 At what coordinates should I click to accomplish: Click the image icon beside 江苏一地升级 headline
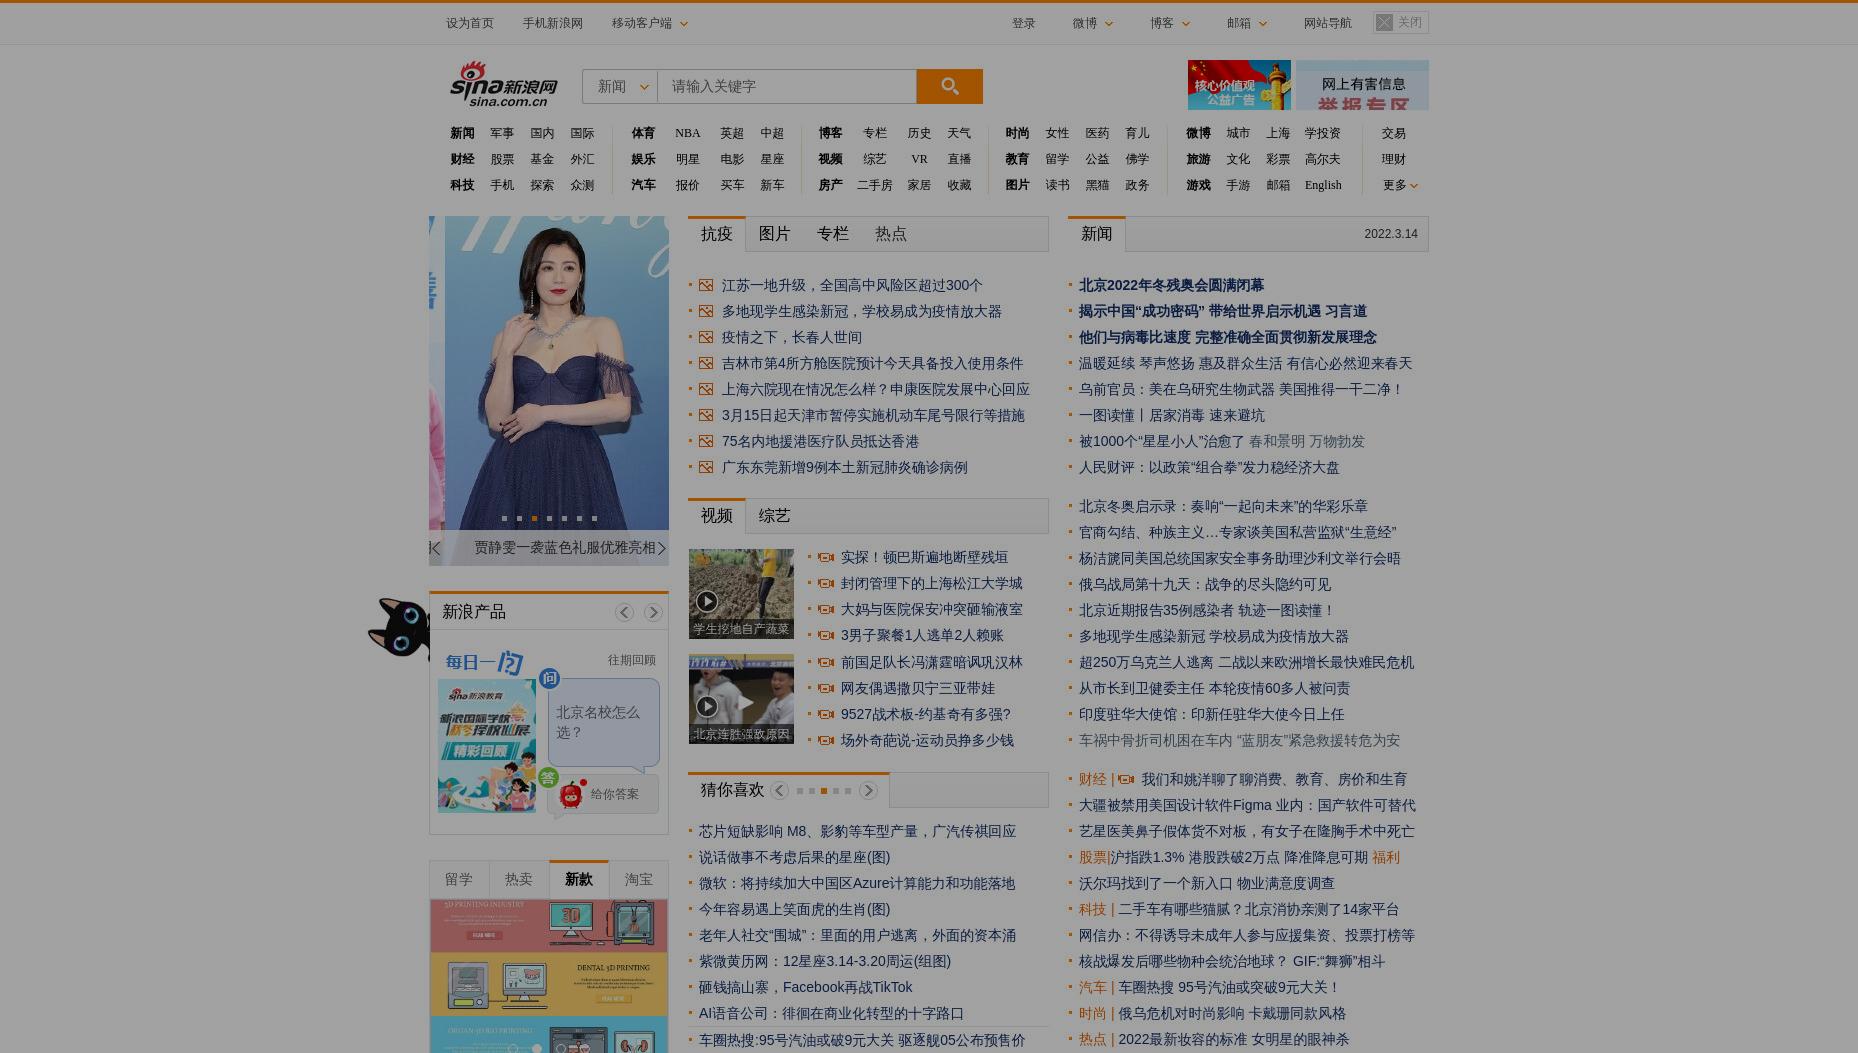pyautogui.click(x=706, y=285)
